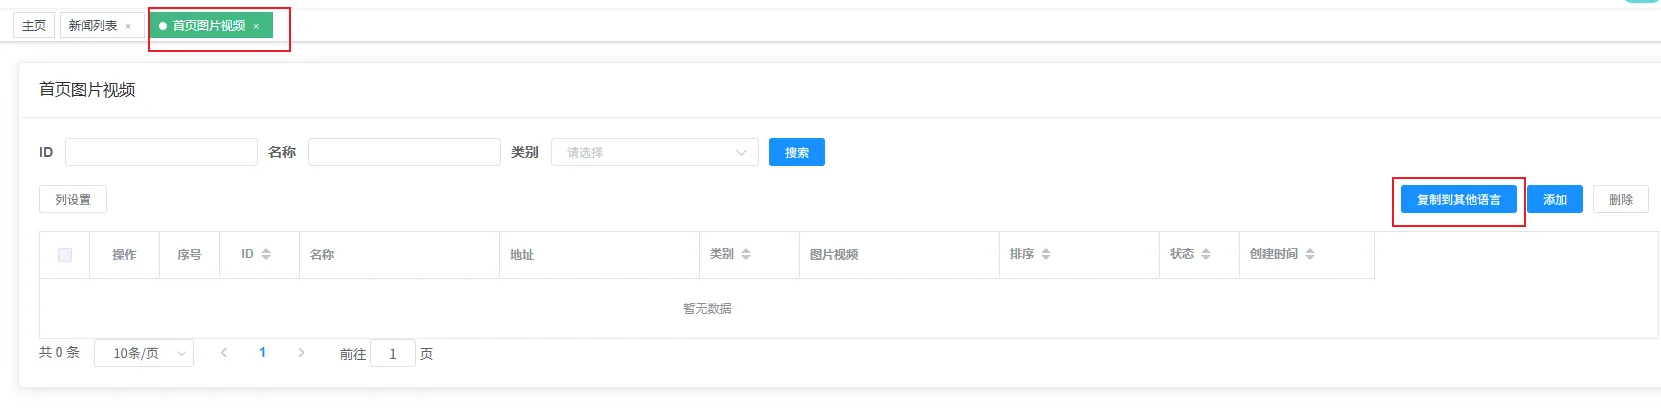Focus the ID search input field
Viewport: 1661px width, 419px height.
[x=161, y=152]
